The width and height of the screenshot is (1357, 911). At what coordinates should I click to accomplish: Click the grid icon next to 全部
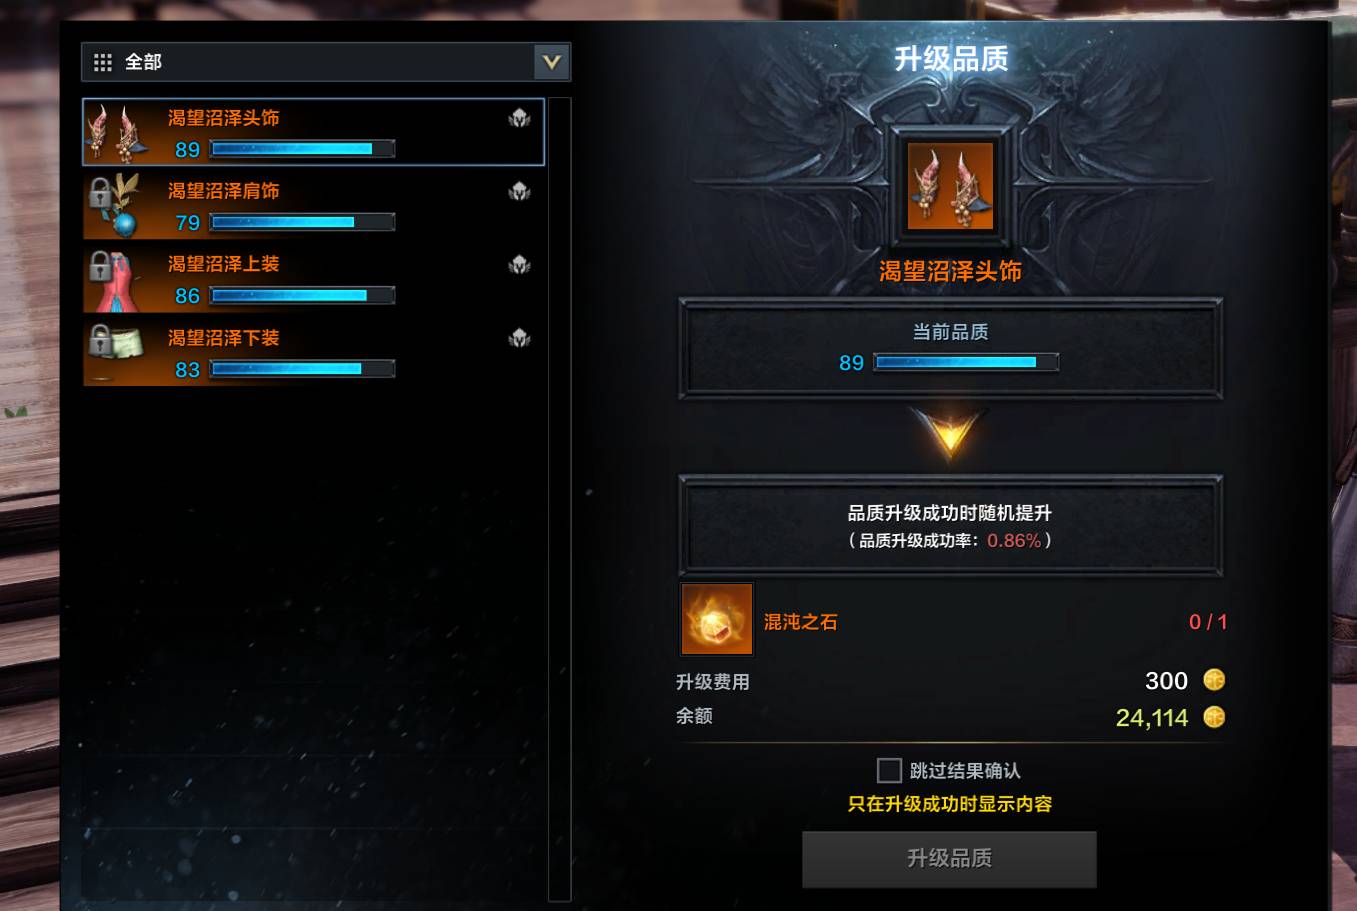[103, 62]
